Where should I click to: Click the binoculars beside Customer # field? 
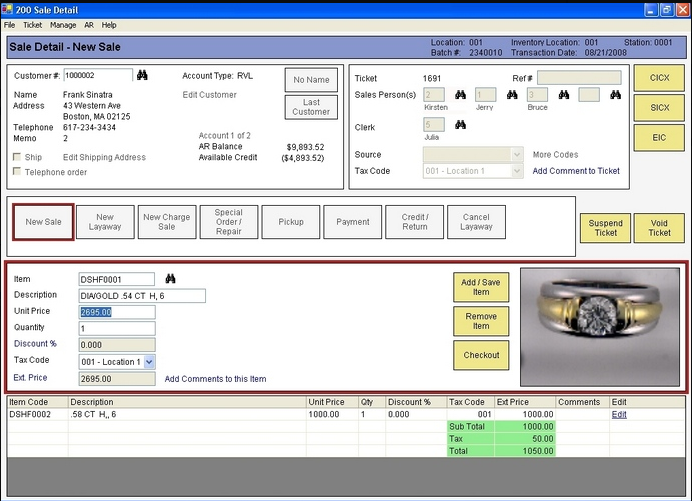[143, 75]
